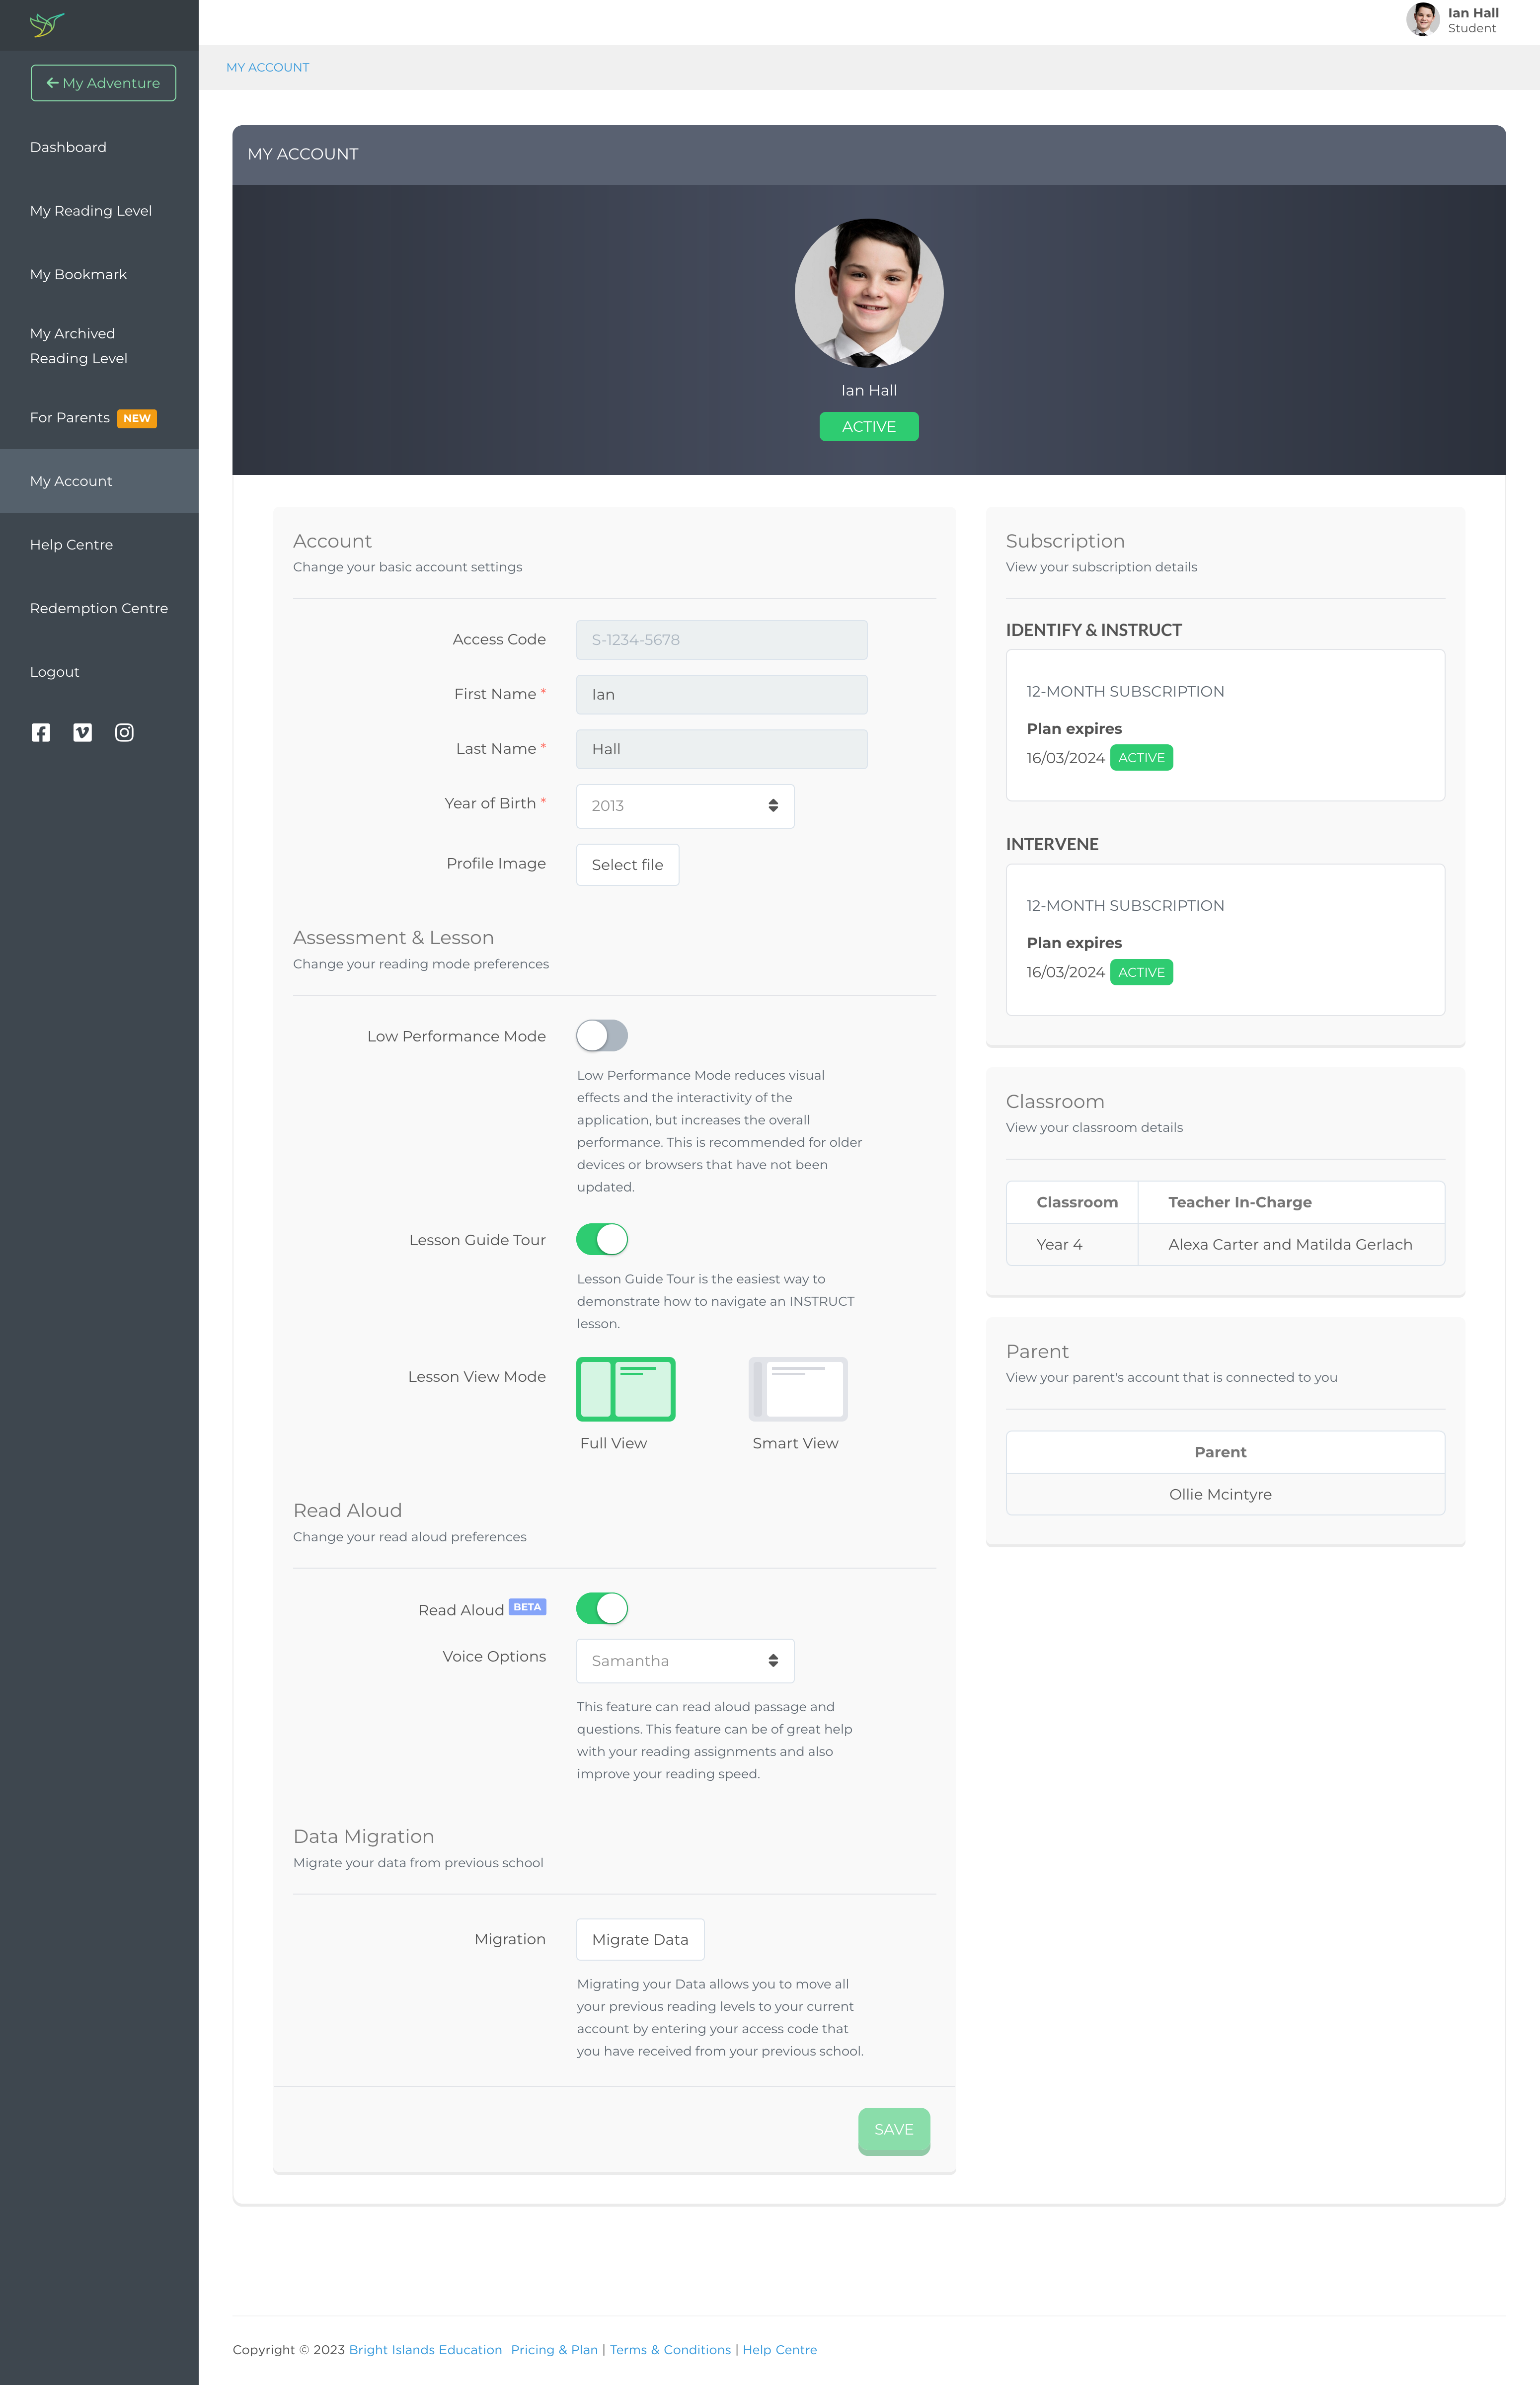Click the hummingbird logo icon
Image resolution: width=1540 pixels, height=2385 pixels.
pyautogui.click(x=47, y=24)
